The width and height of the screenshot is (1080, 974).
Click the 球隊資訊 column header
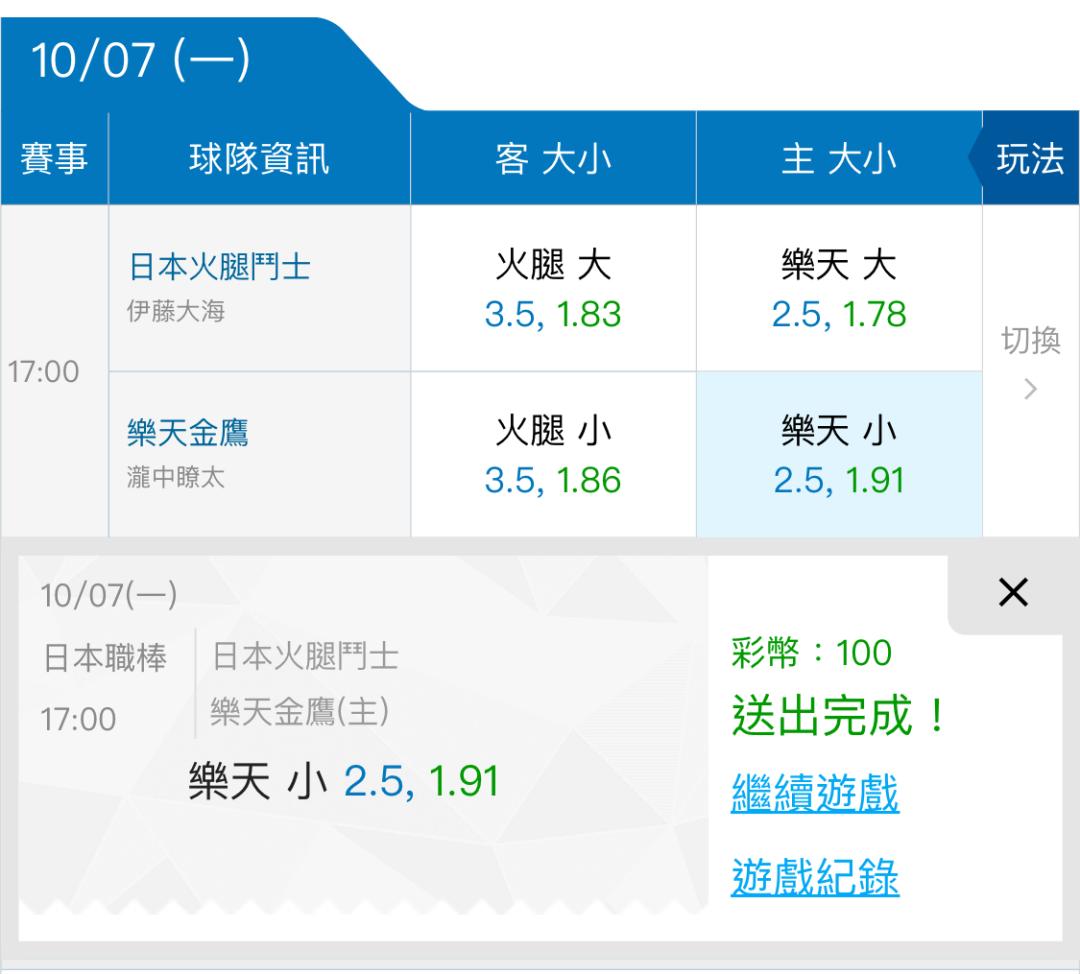click(x=260, y=158)
